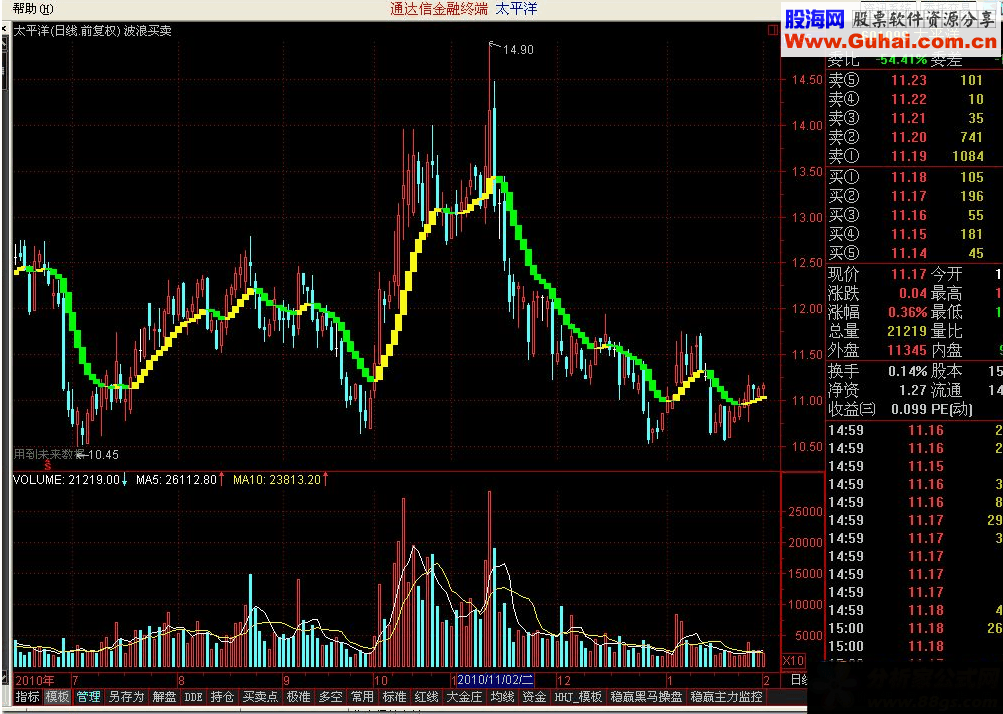This screenshot has height=714, width=1003.
Task: Click the VOLUME: 21219.00 indicator label
Action: pyautogui.click(x=67, y=479)
